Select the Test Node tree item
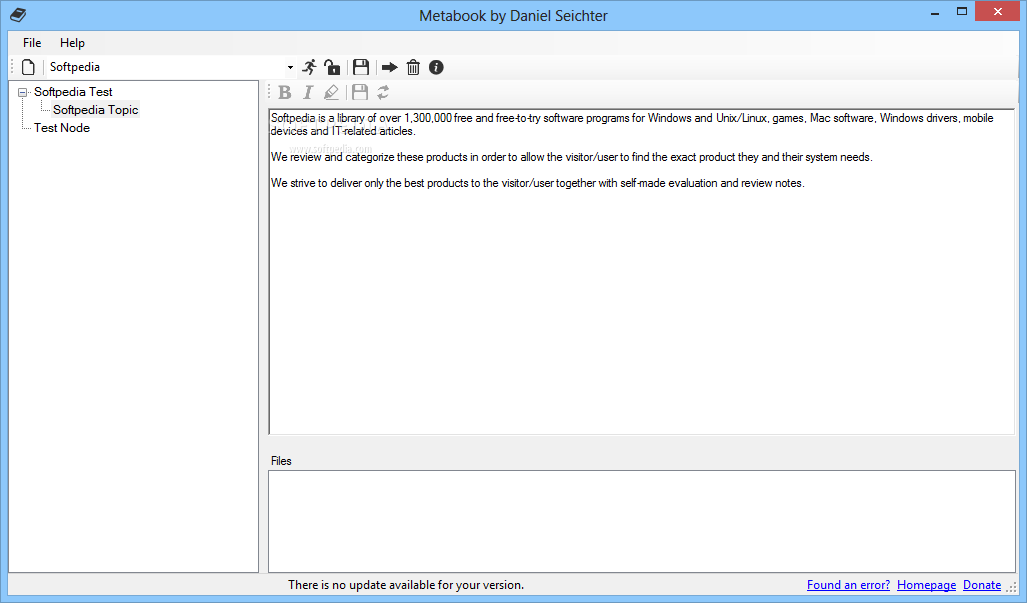The height and width of the screenshot is (603, 1027). 62,128
